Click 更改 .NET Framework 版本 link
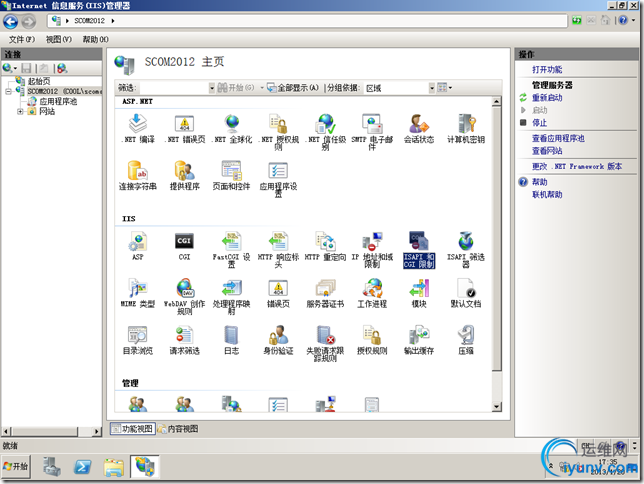 pyautogui.click(x=577, y=166)
